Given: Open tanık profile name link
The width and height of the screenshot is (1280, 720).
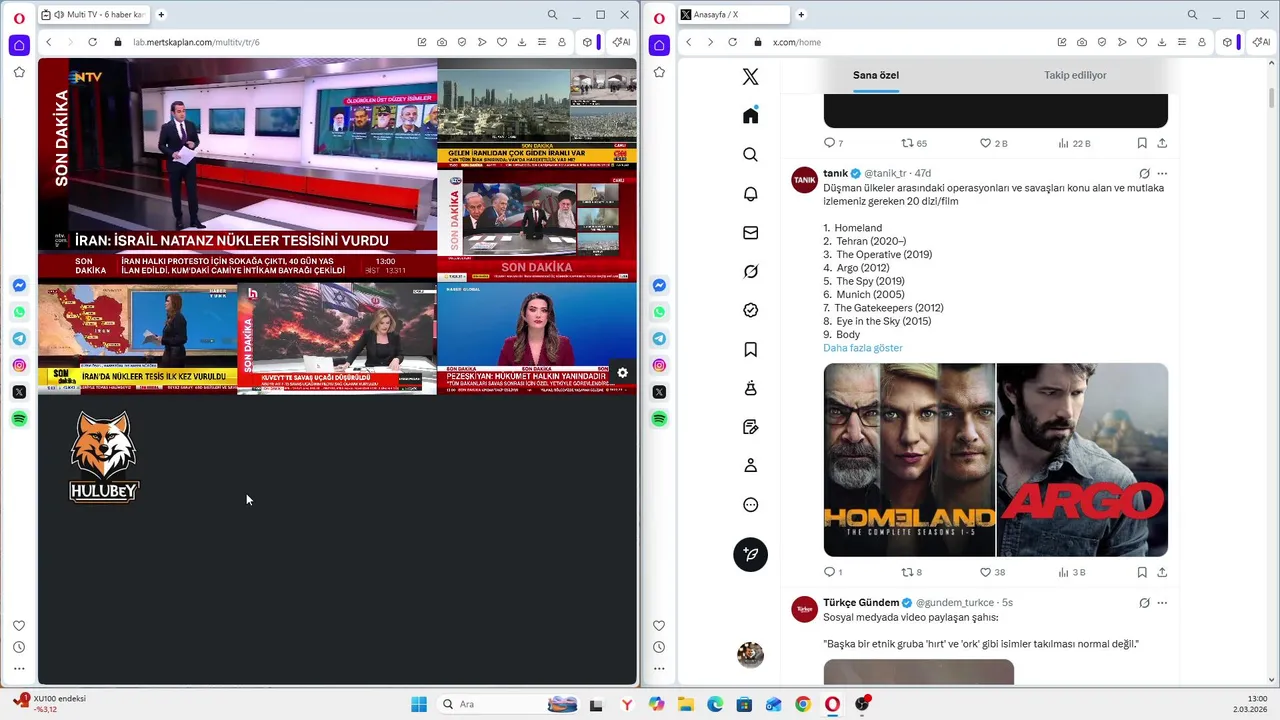Looking at the screenshot, I should pyautogui.click(x=835, y=173).
